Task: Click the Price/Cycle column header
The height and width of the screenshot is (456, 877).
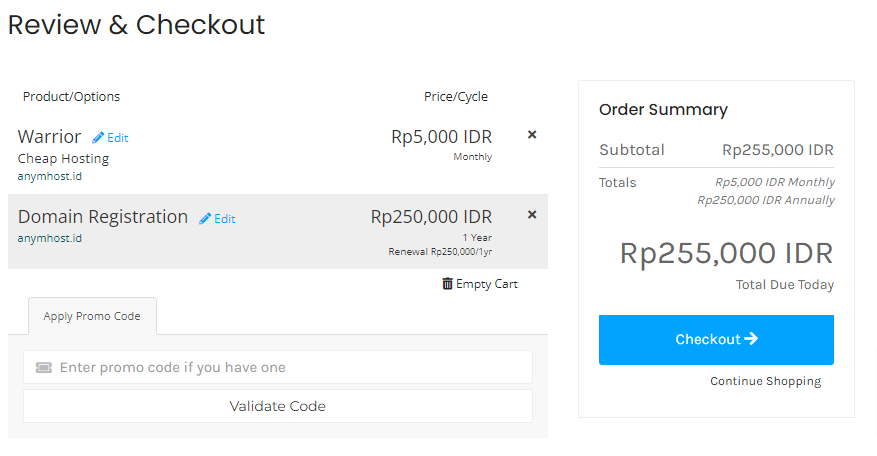Action: (455, 97)
